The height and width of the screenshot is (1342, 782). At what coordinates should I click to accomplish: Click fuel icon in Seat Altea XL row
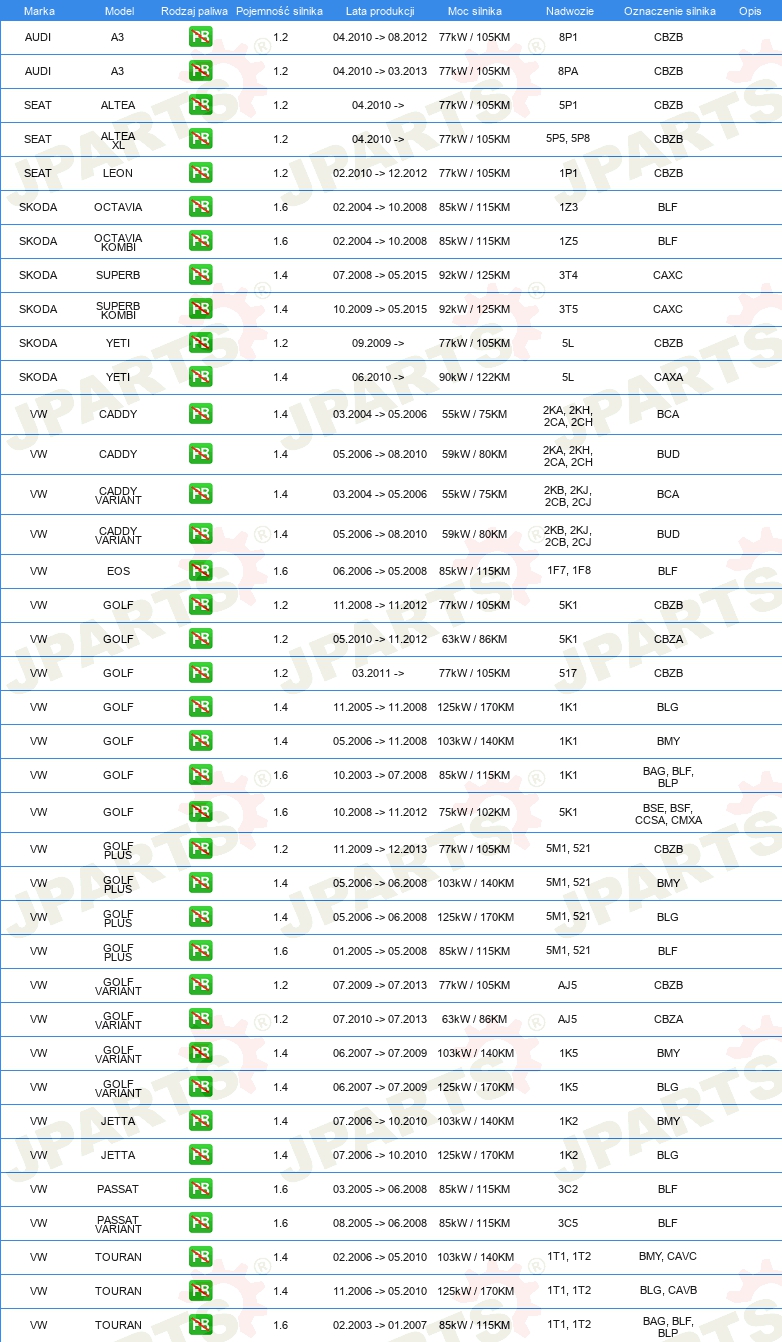coord(200,139)
